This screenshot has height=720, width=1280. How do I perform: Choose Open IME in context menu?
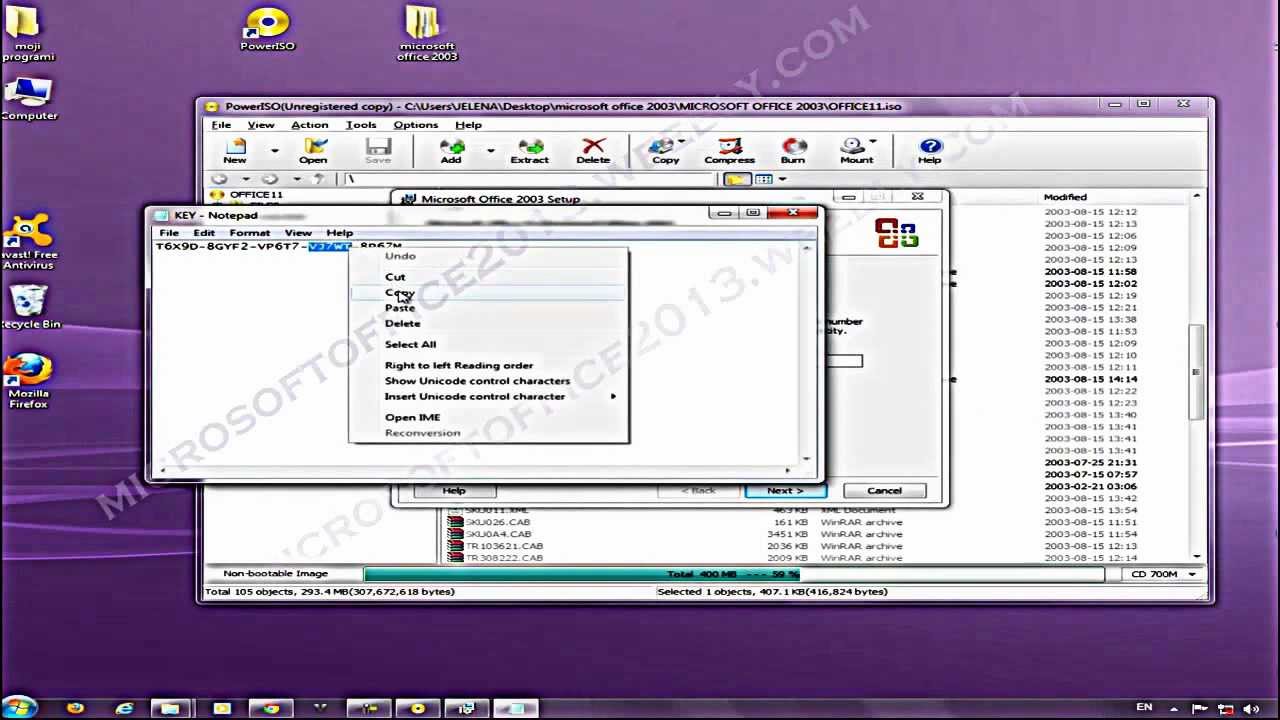click(x=489, y=417)
